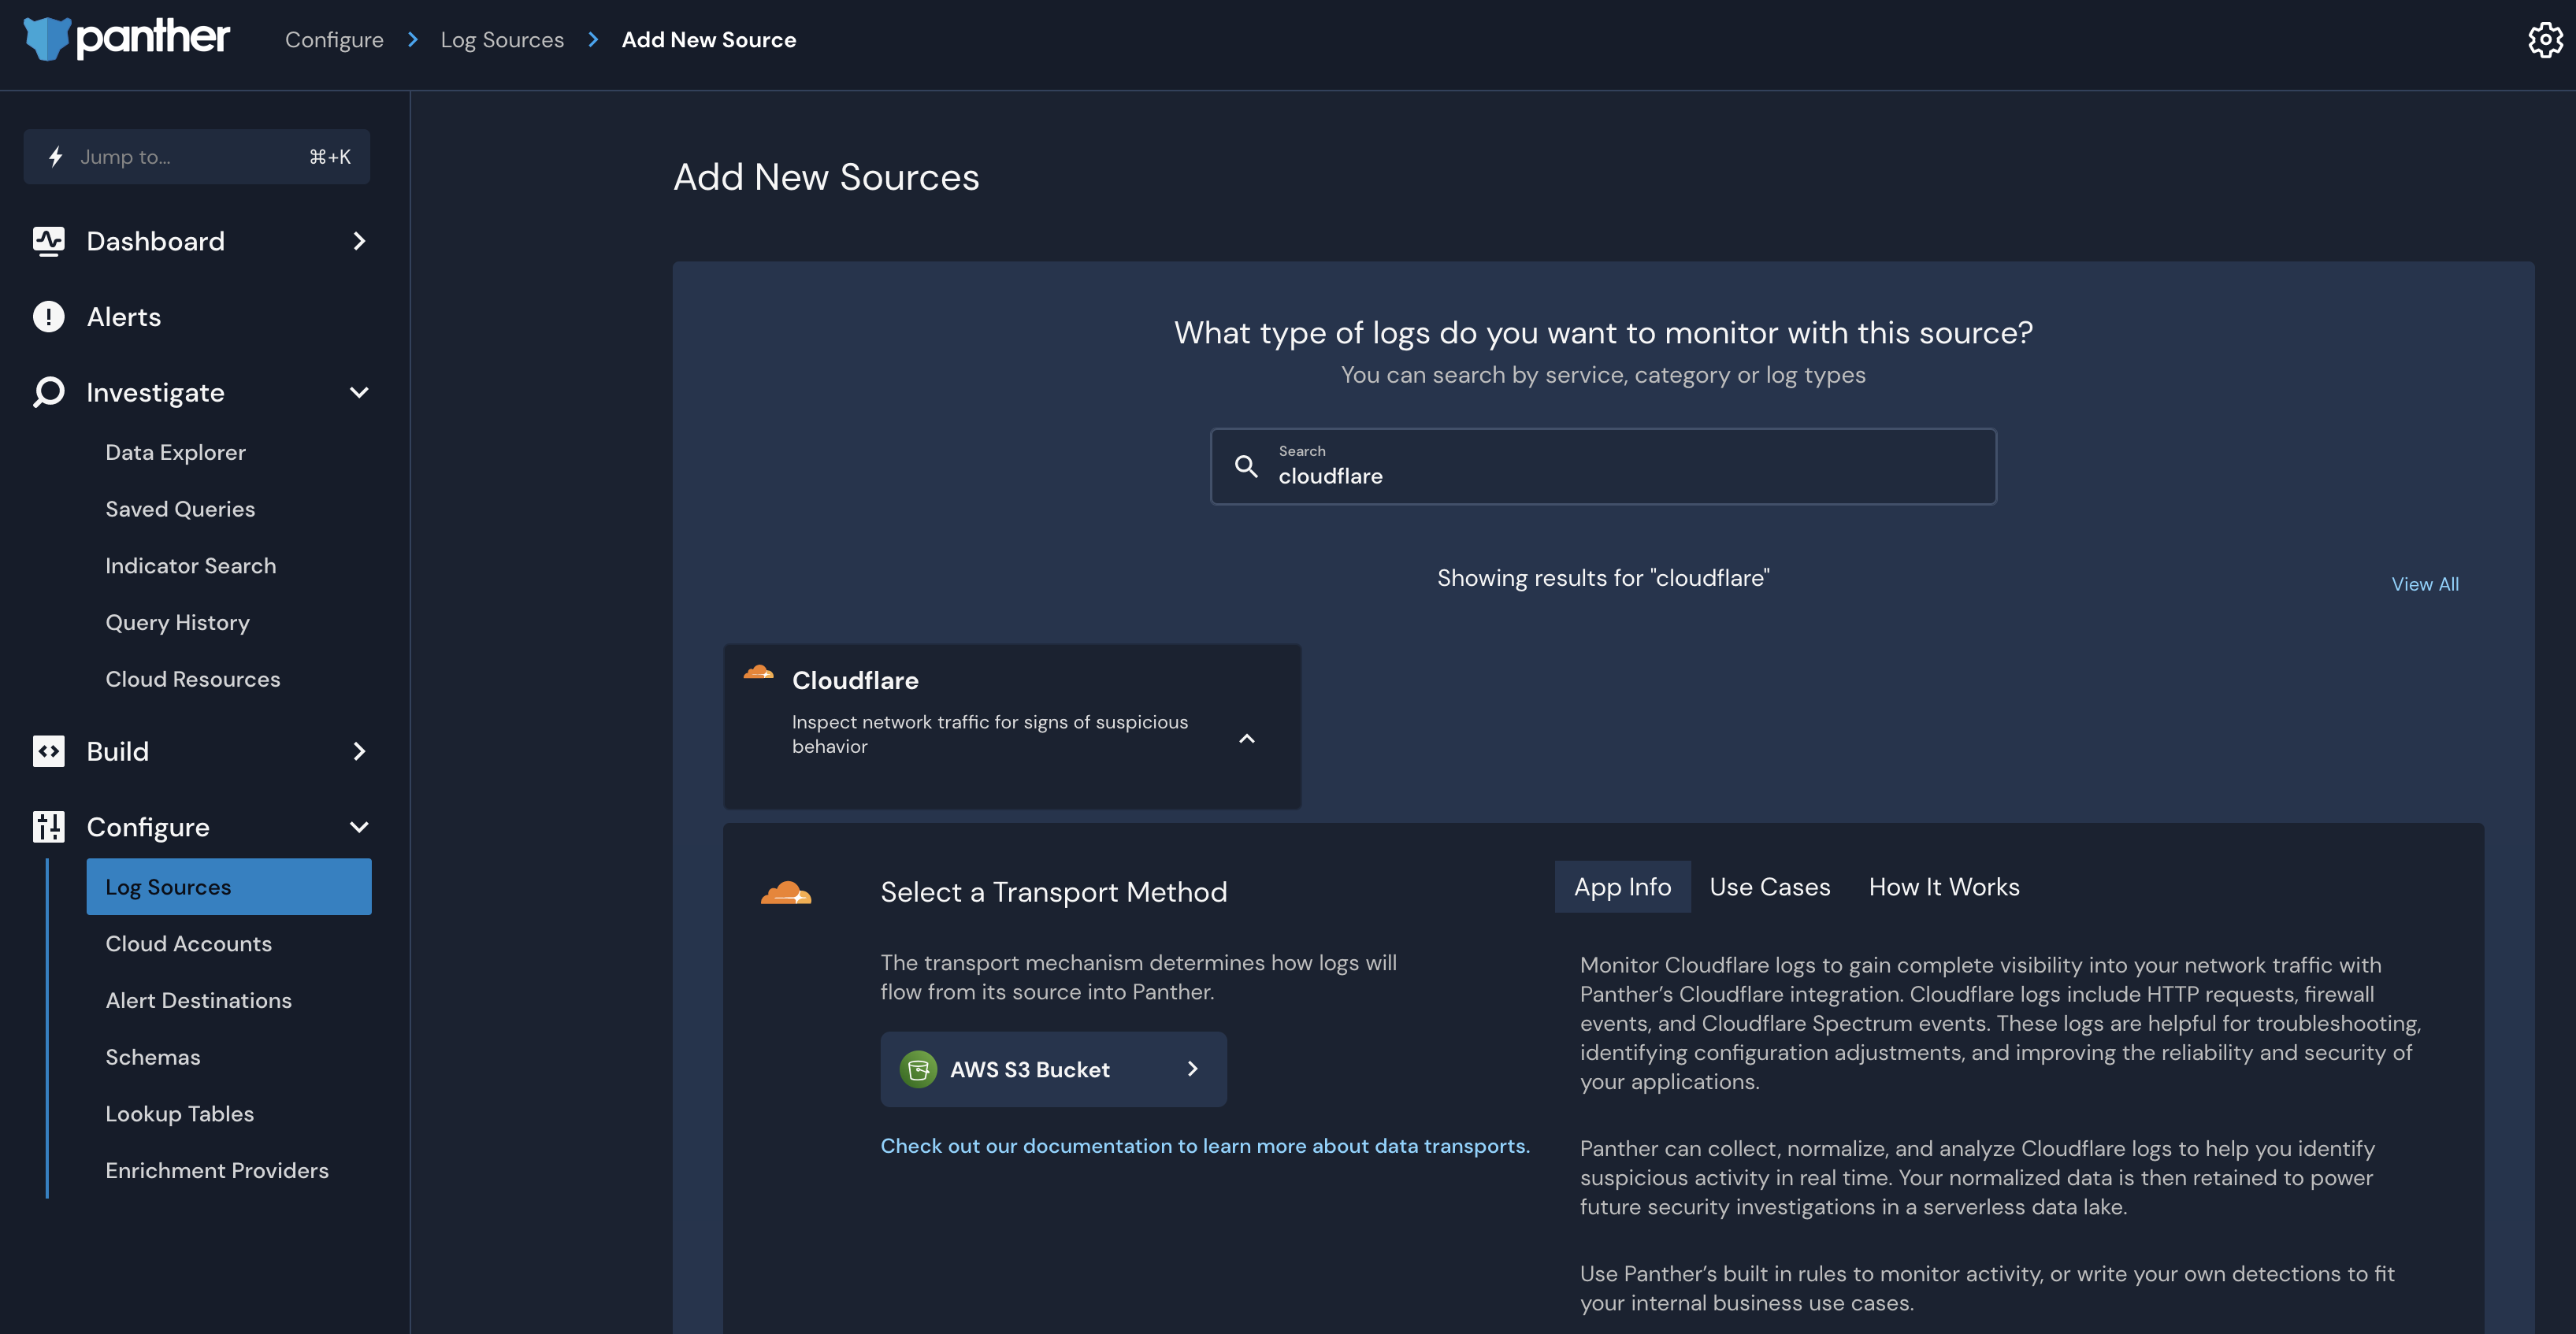Image resolution: width=2576 pixels, height=1334 pixels.
Task: Click the cloudflare search input field
Action: (x=1603, y=466)
